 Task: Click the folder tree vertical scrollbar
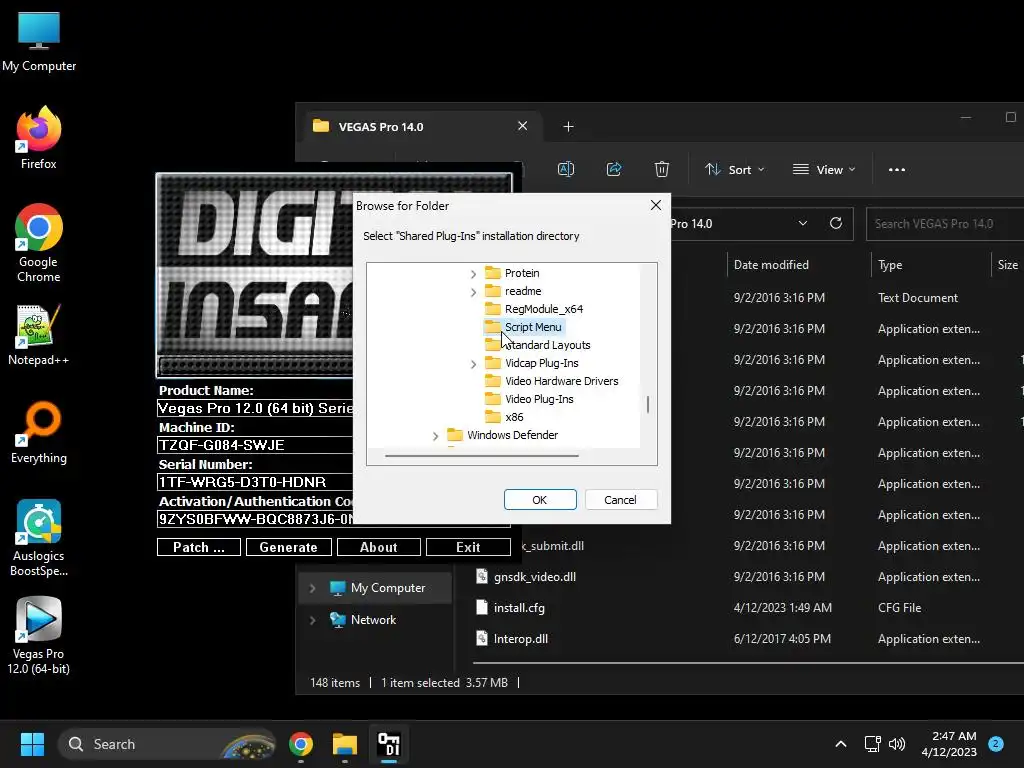pyautogui.click(x=648, y=404)
